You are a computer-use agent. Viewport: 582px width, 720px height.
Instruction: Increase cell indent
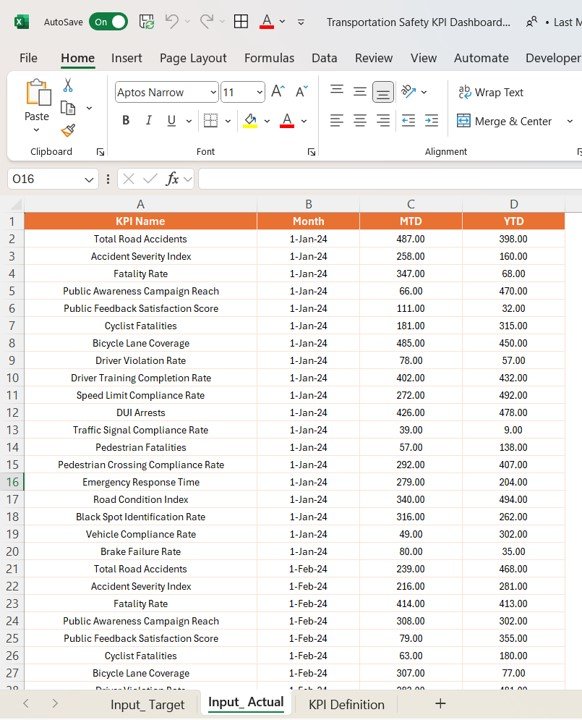[431, 121]
